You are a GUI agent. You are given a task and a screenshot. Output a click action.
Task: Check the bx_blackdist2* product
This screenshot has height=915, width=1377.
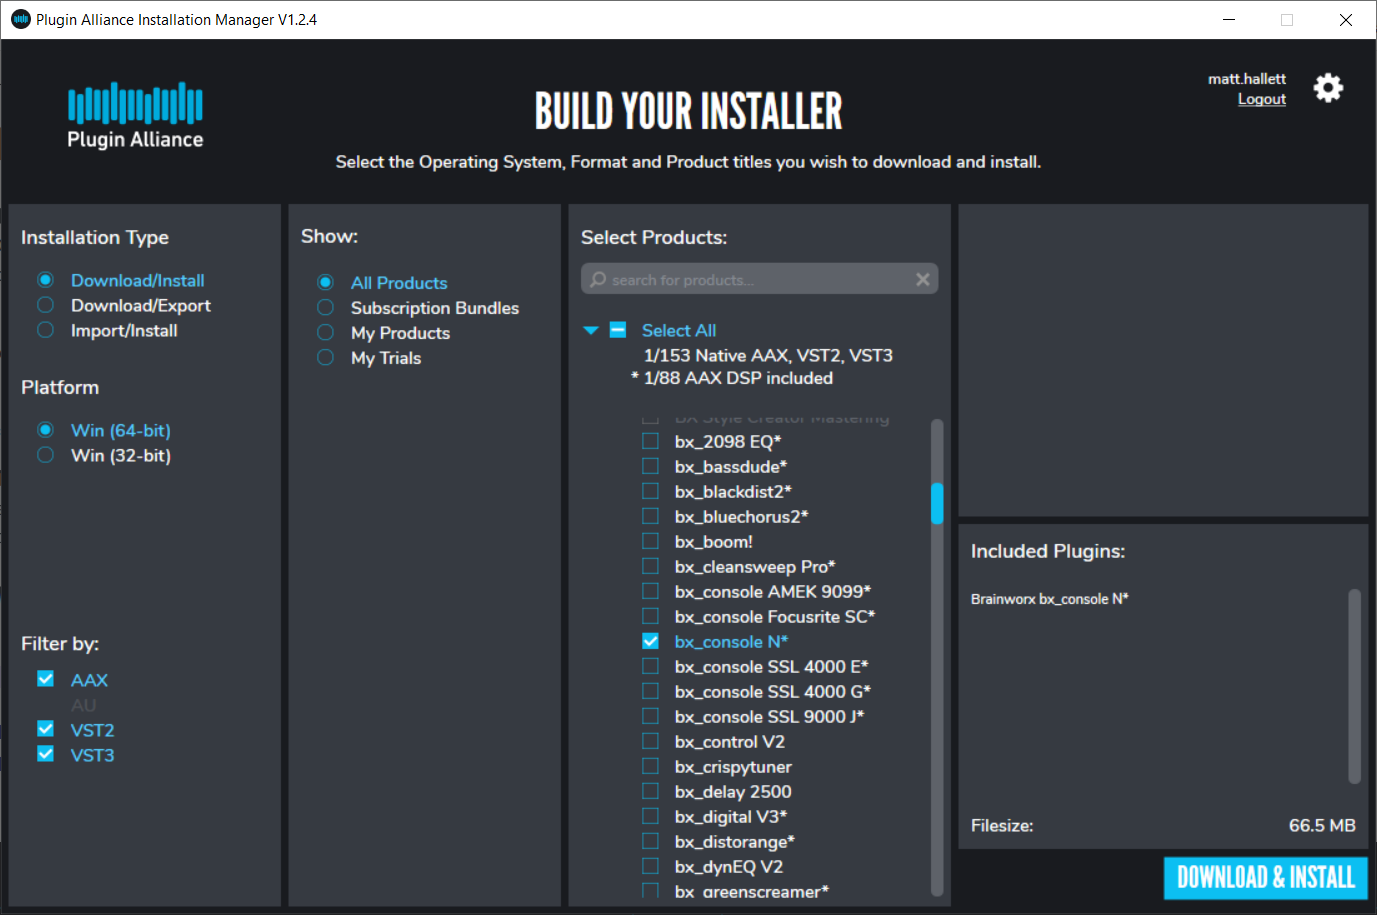coord(650,491)
